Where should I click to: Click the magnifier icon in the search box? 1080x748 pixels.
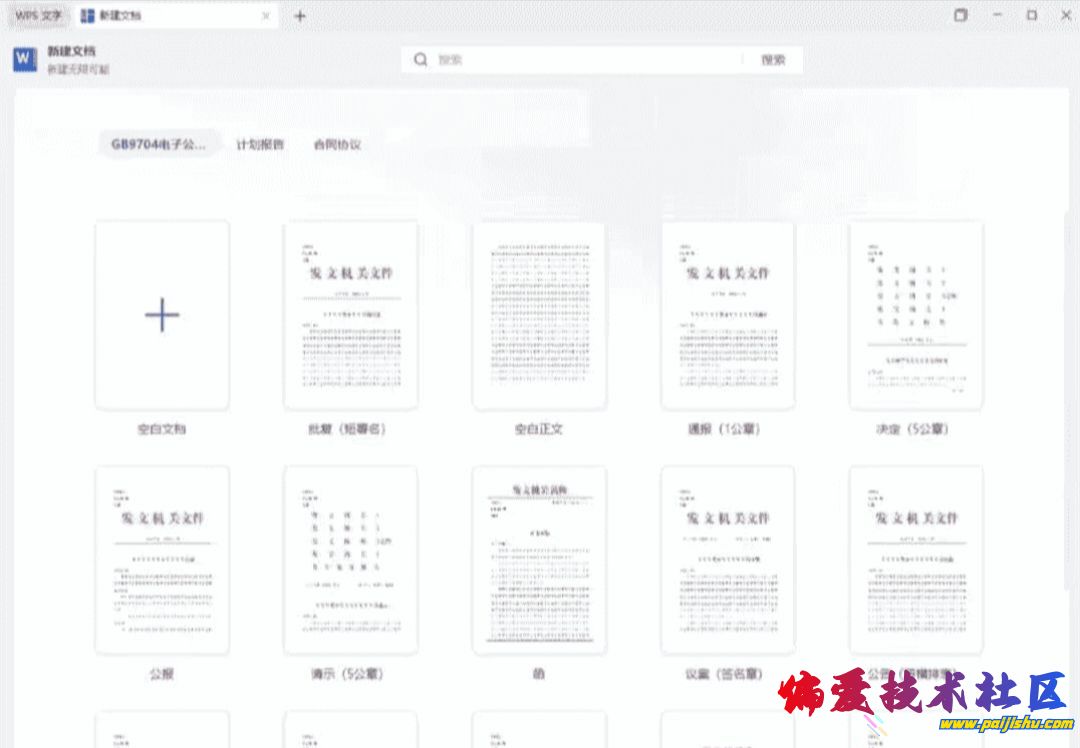tap(421, 60)
